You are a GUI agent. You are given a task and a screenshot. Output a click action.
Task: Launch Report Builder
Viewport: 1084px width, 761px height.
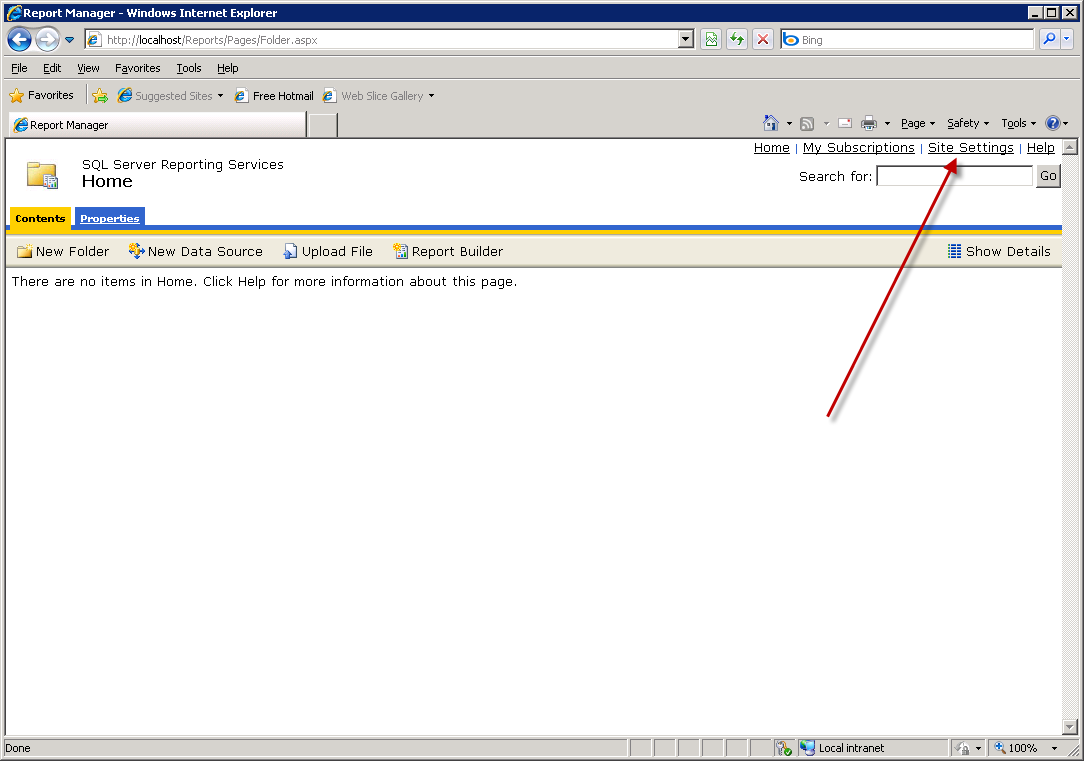(x=448, y=252)
